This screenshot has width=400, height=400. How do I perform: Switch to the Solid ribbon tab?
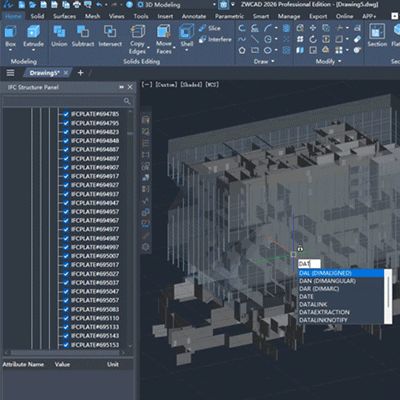(37, 16)
